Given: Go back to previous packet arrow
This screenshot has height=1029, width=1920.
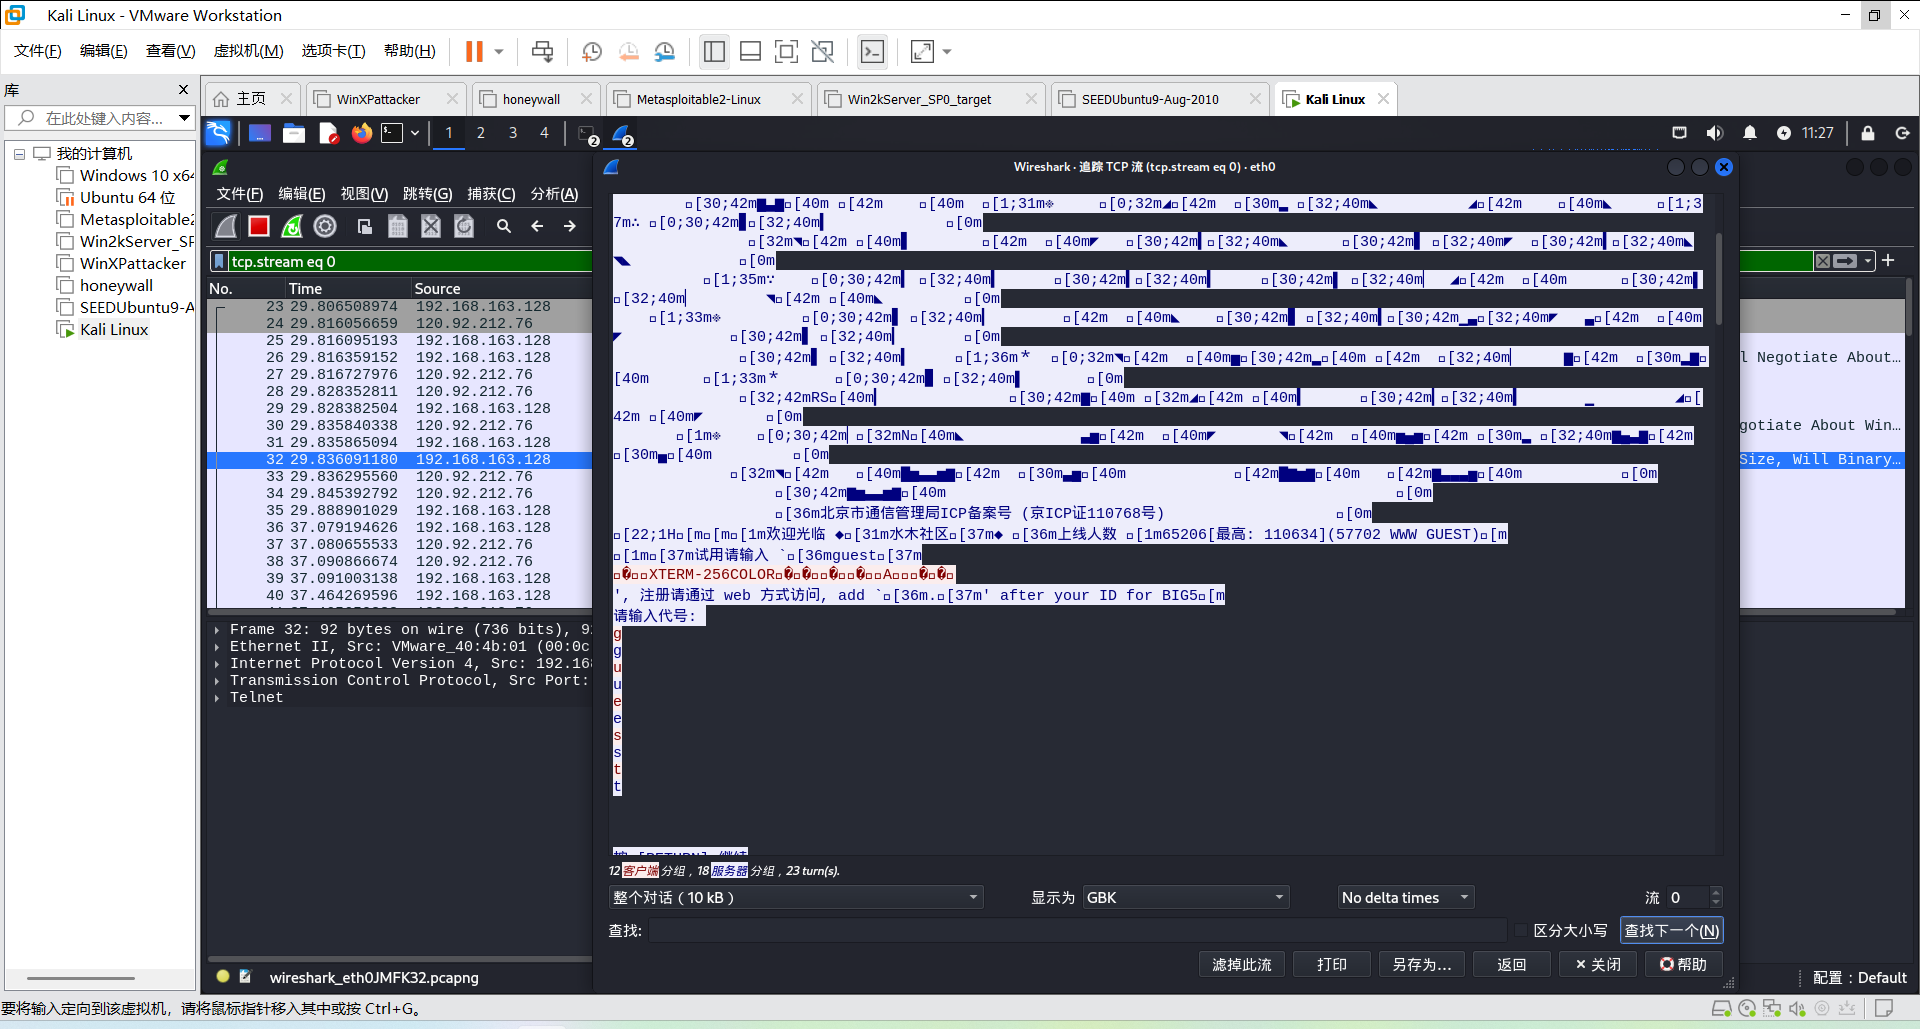Looking at the screenshot, I should pyautogui.click(x=537, y=226).
